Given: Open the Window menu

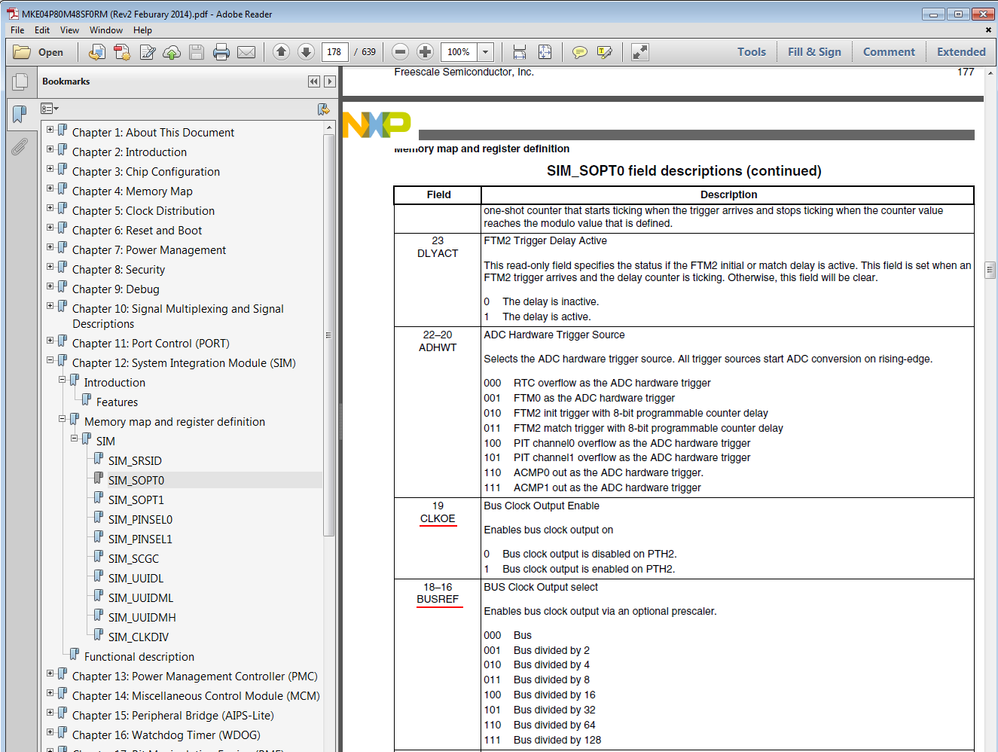Looking at the screenshot, I should [106, 30].
